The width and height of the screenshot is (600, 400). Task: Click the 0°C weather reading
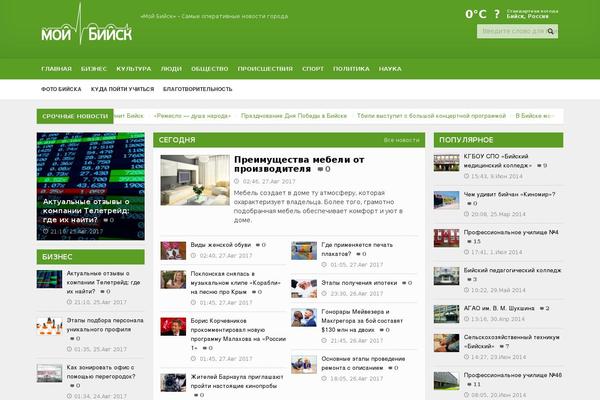476,15
